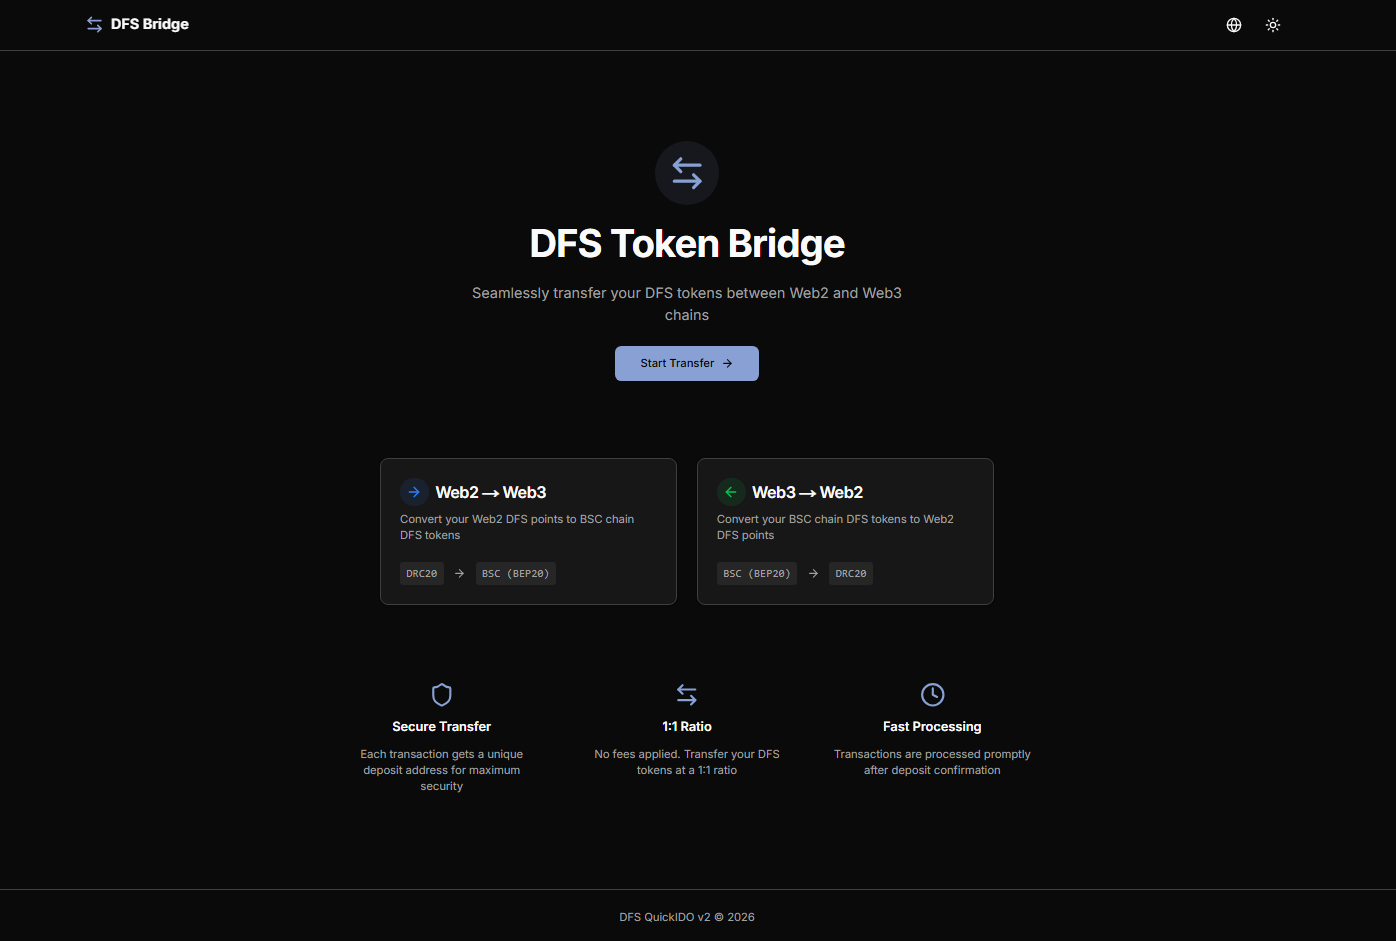This screenshot has height=941, width=1396.
Task: Click the DRC20 tag in Web2→Web3 card
Action: [x=422, y=573]
